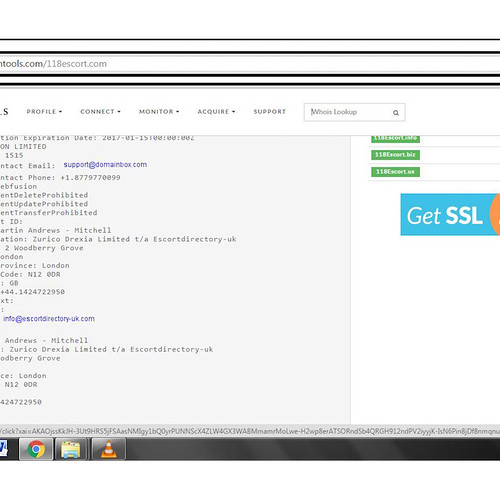The image size is (500, 500).
Task: Select the 118Escort.us green tag
Action: pyautogui.click(x=395, y=172)
